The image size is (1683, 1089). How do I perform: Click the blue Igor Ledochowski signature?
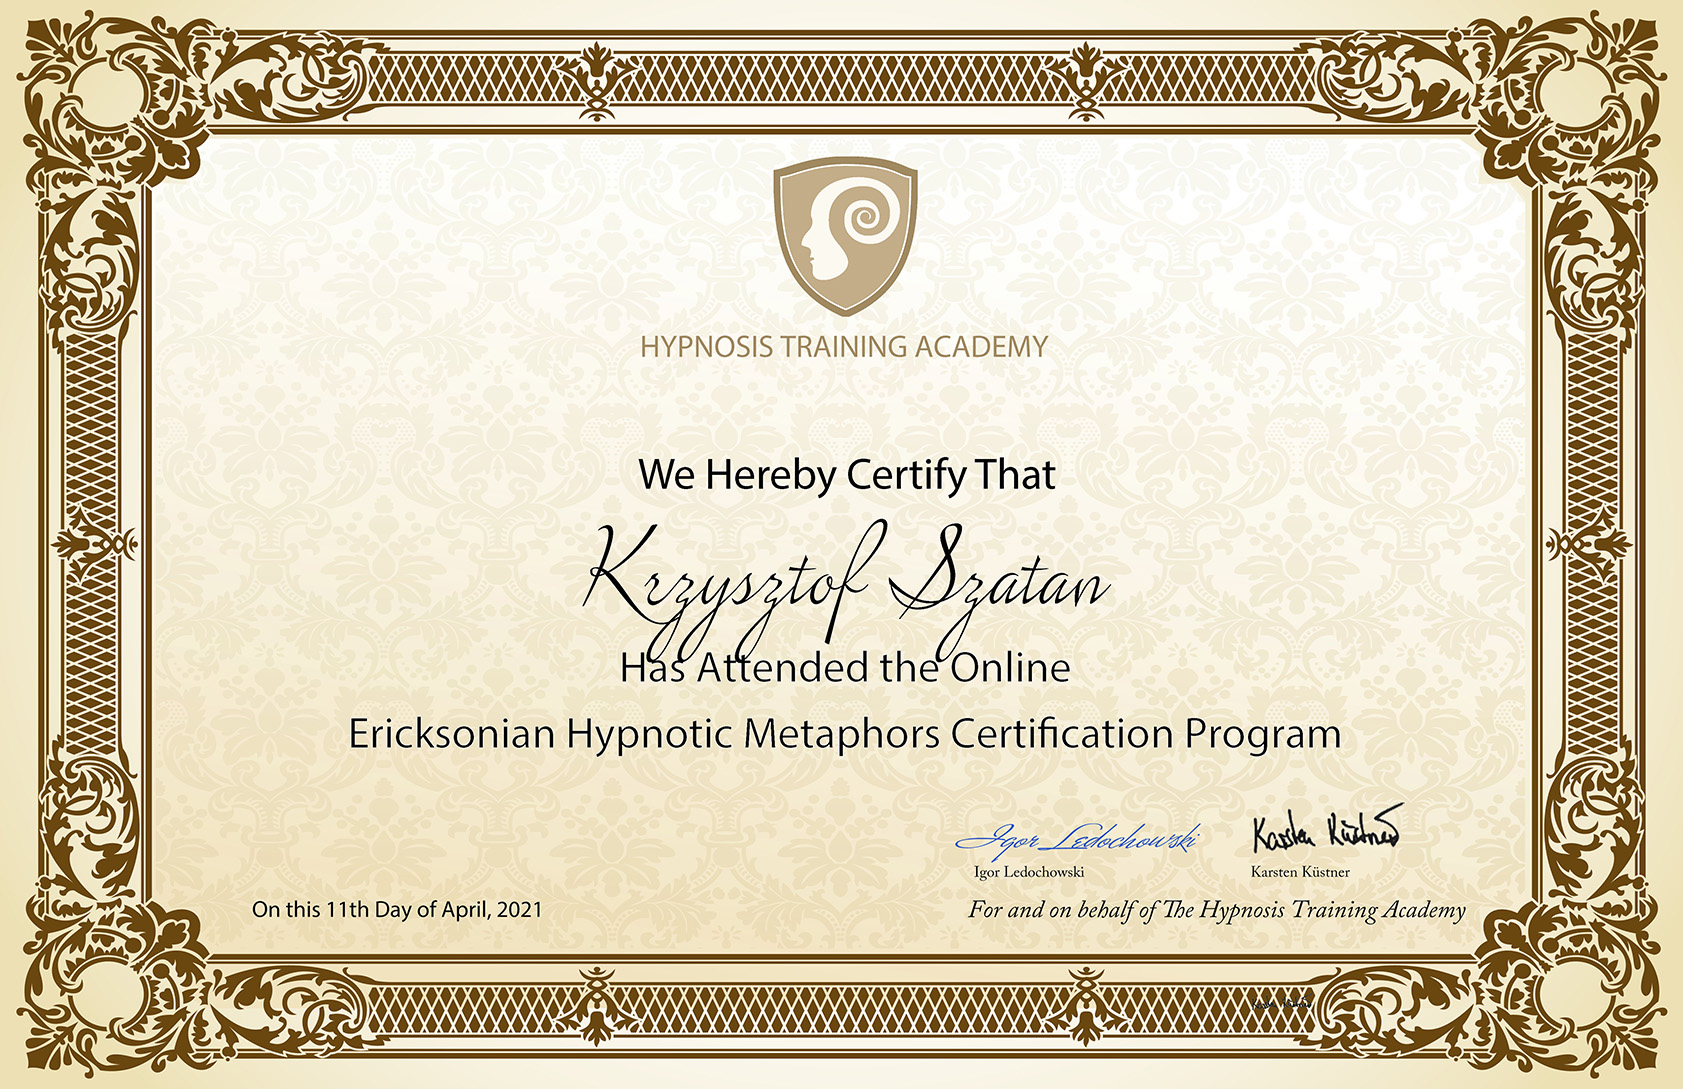point(1077,838)
